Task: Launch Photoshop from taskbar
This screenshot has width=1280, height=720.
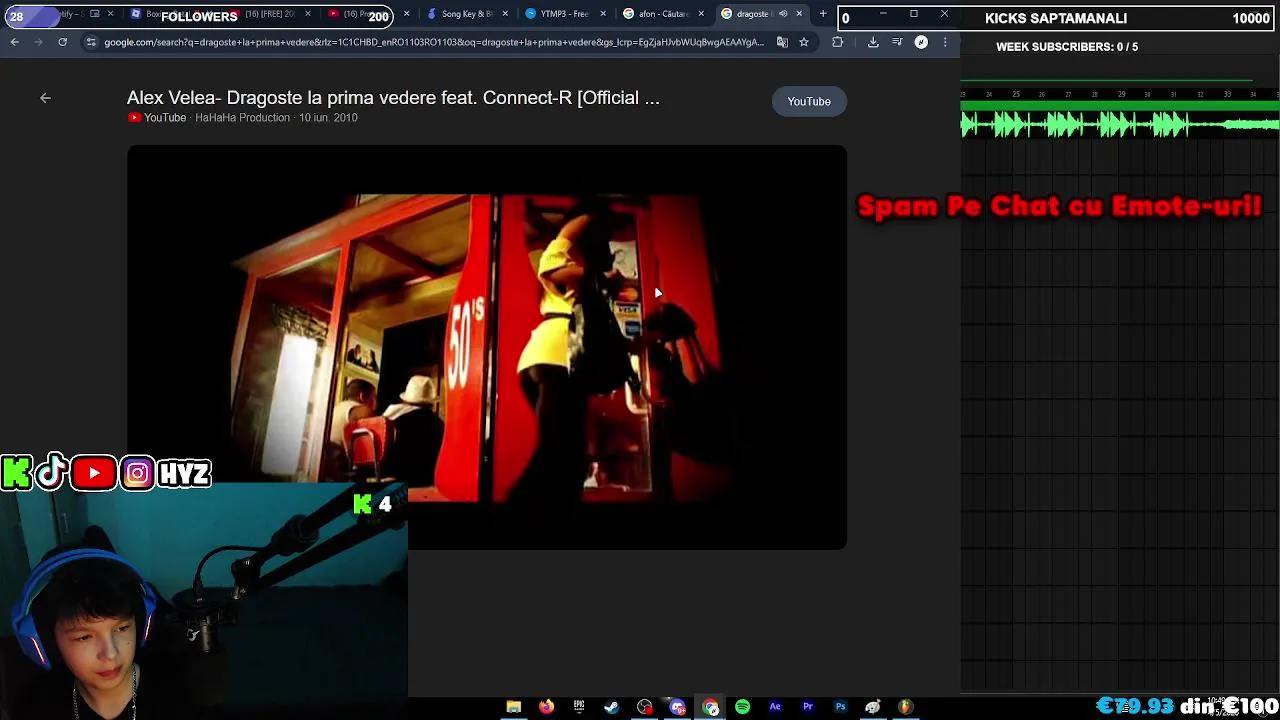Action: click(840, 707)
